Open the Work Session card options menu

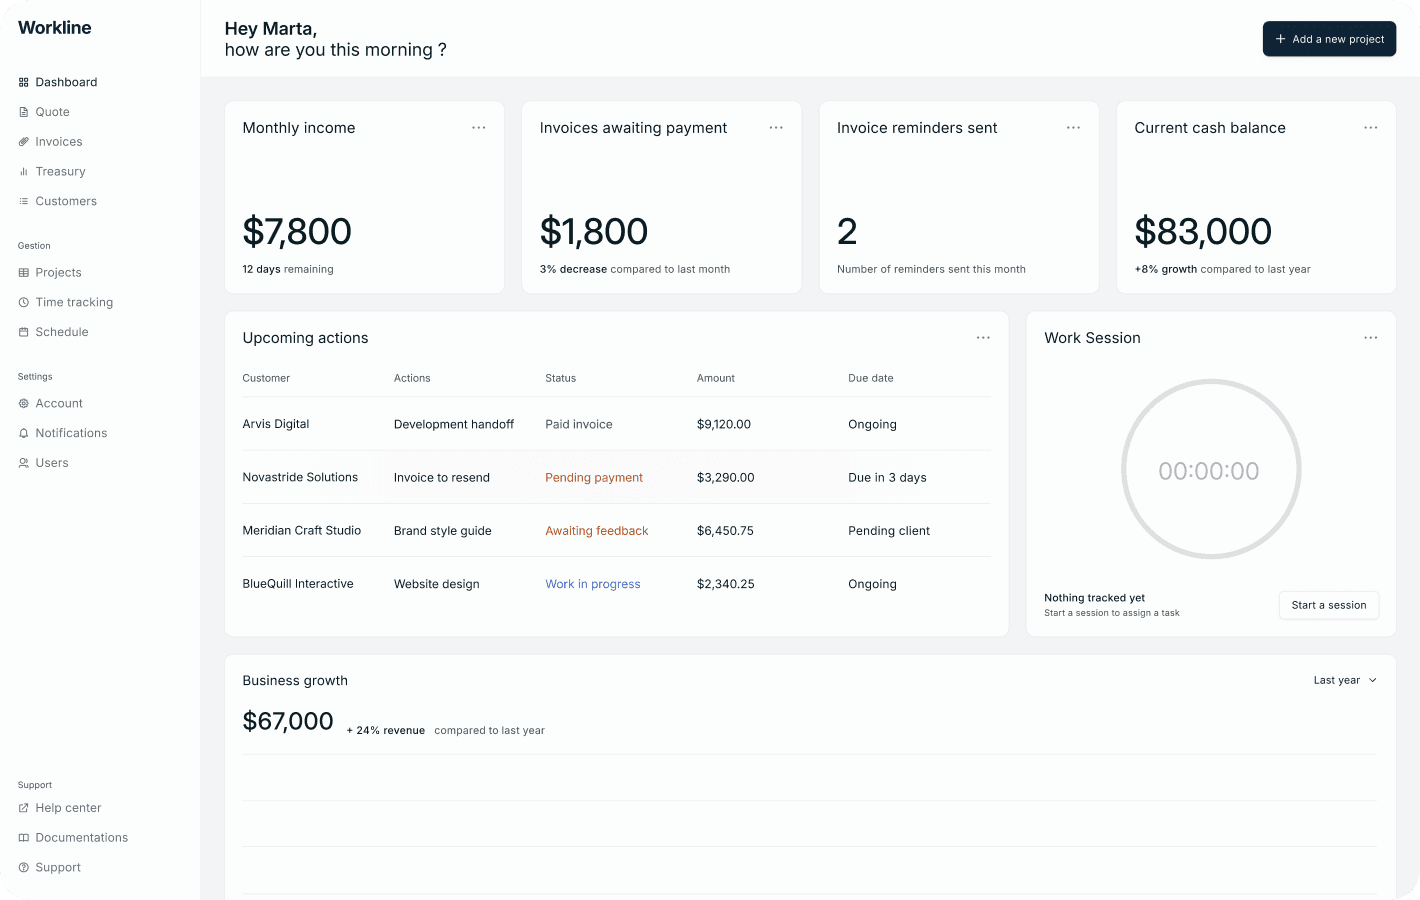click(1371, 337)
